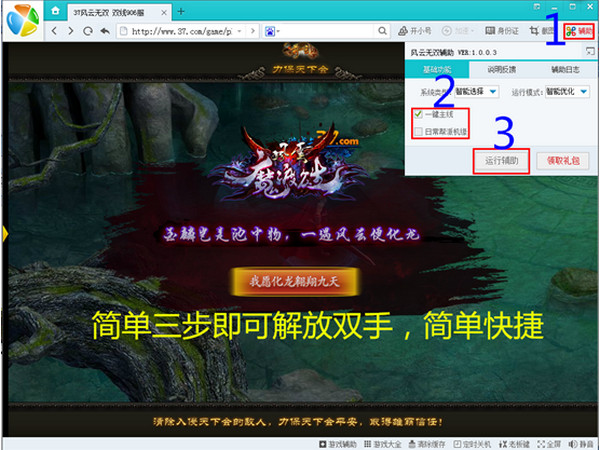Toggle 全屏 fullscreen in status bar
This screenshot has height=450, width=600.
point(549,444)
